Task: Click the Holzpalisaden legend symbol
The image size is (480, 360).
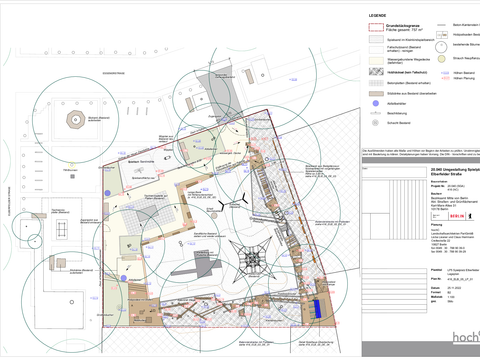Action: [x=442, y=35]
